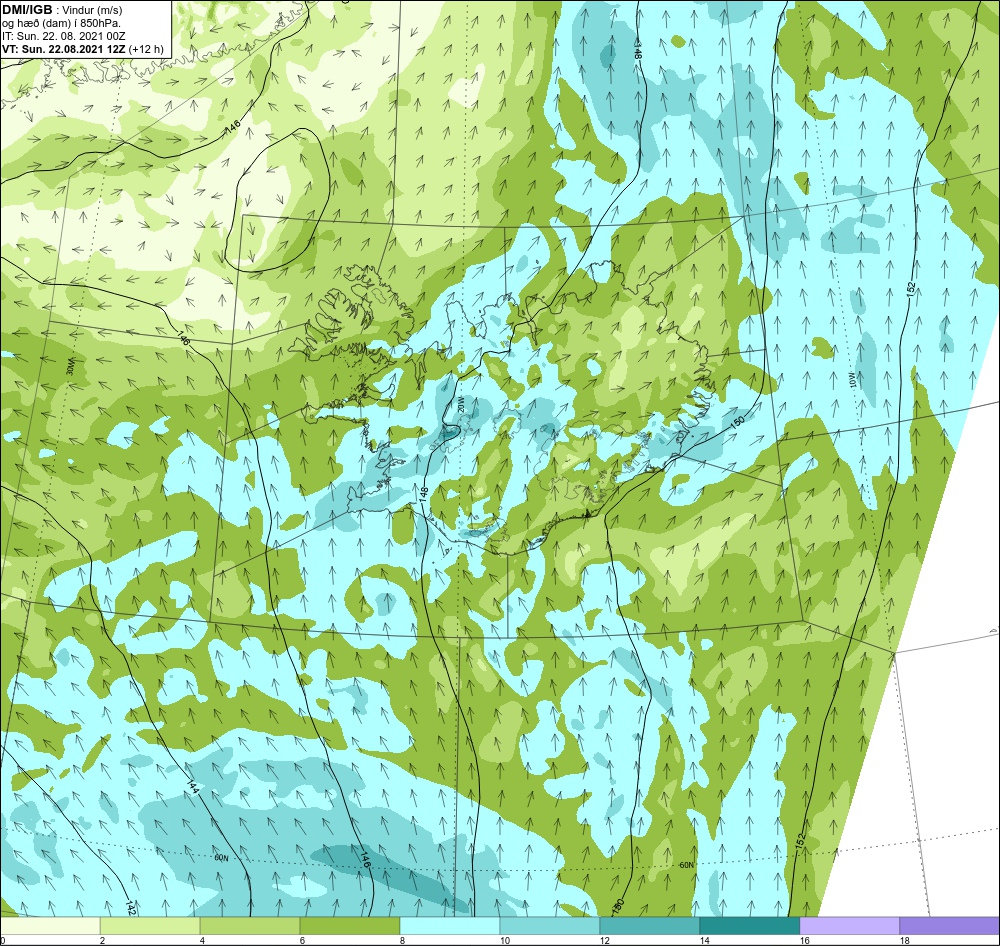This screenshot has width=1000, height=946.
Task: Click the 'DMI/IGB' title text
Action: point(27,10)
